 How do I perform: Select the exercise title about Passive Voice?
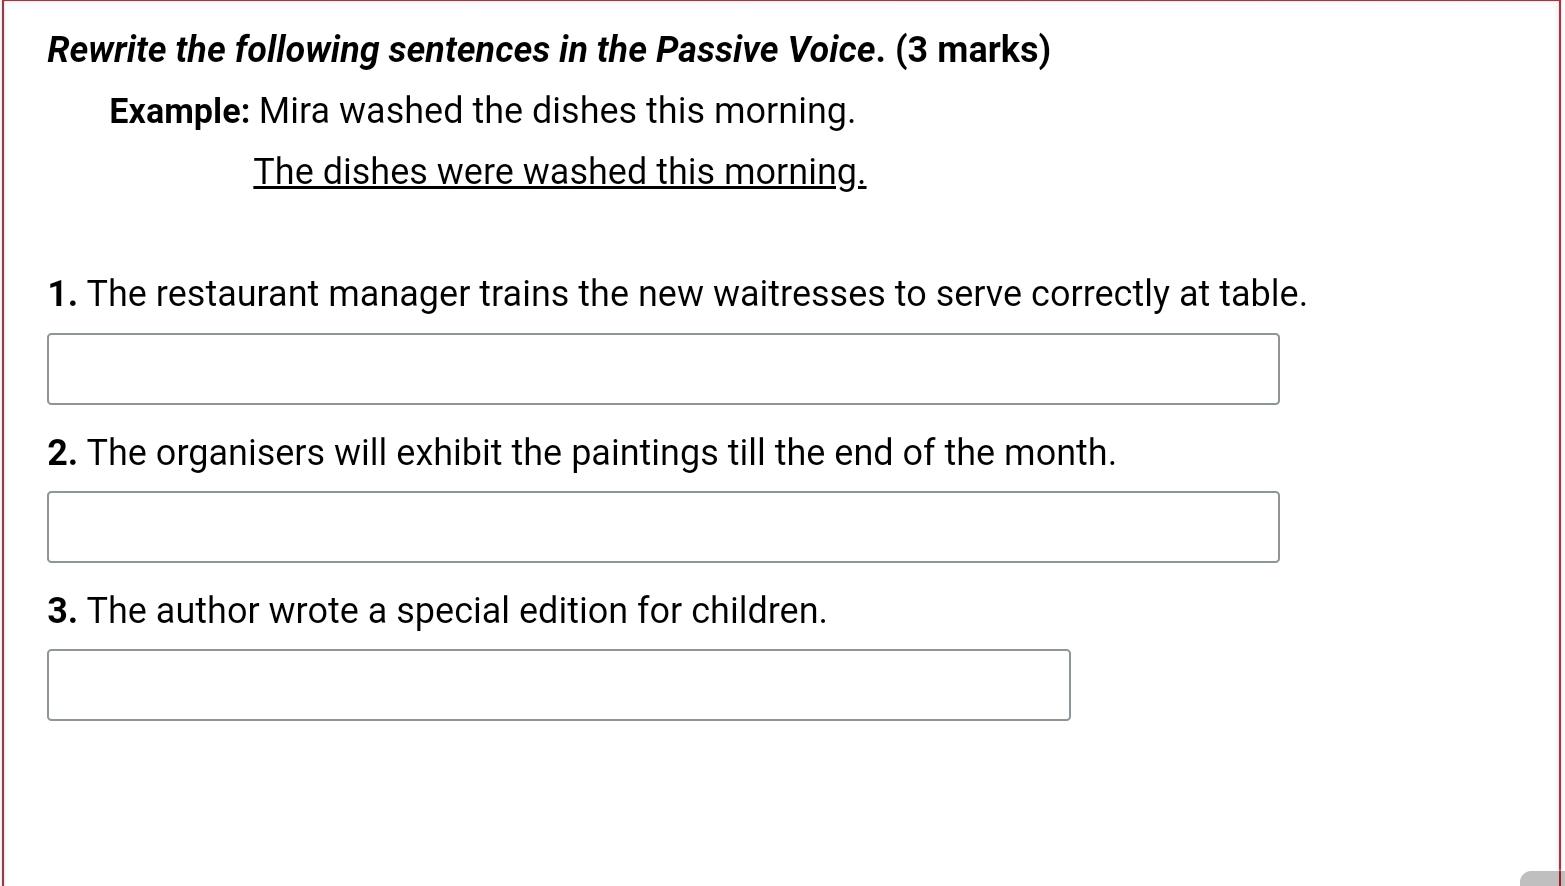tap(460, 49)
